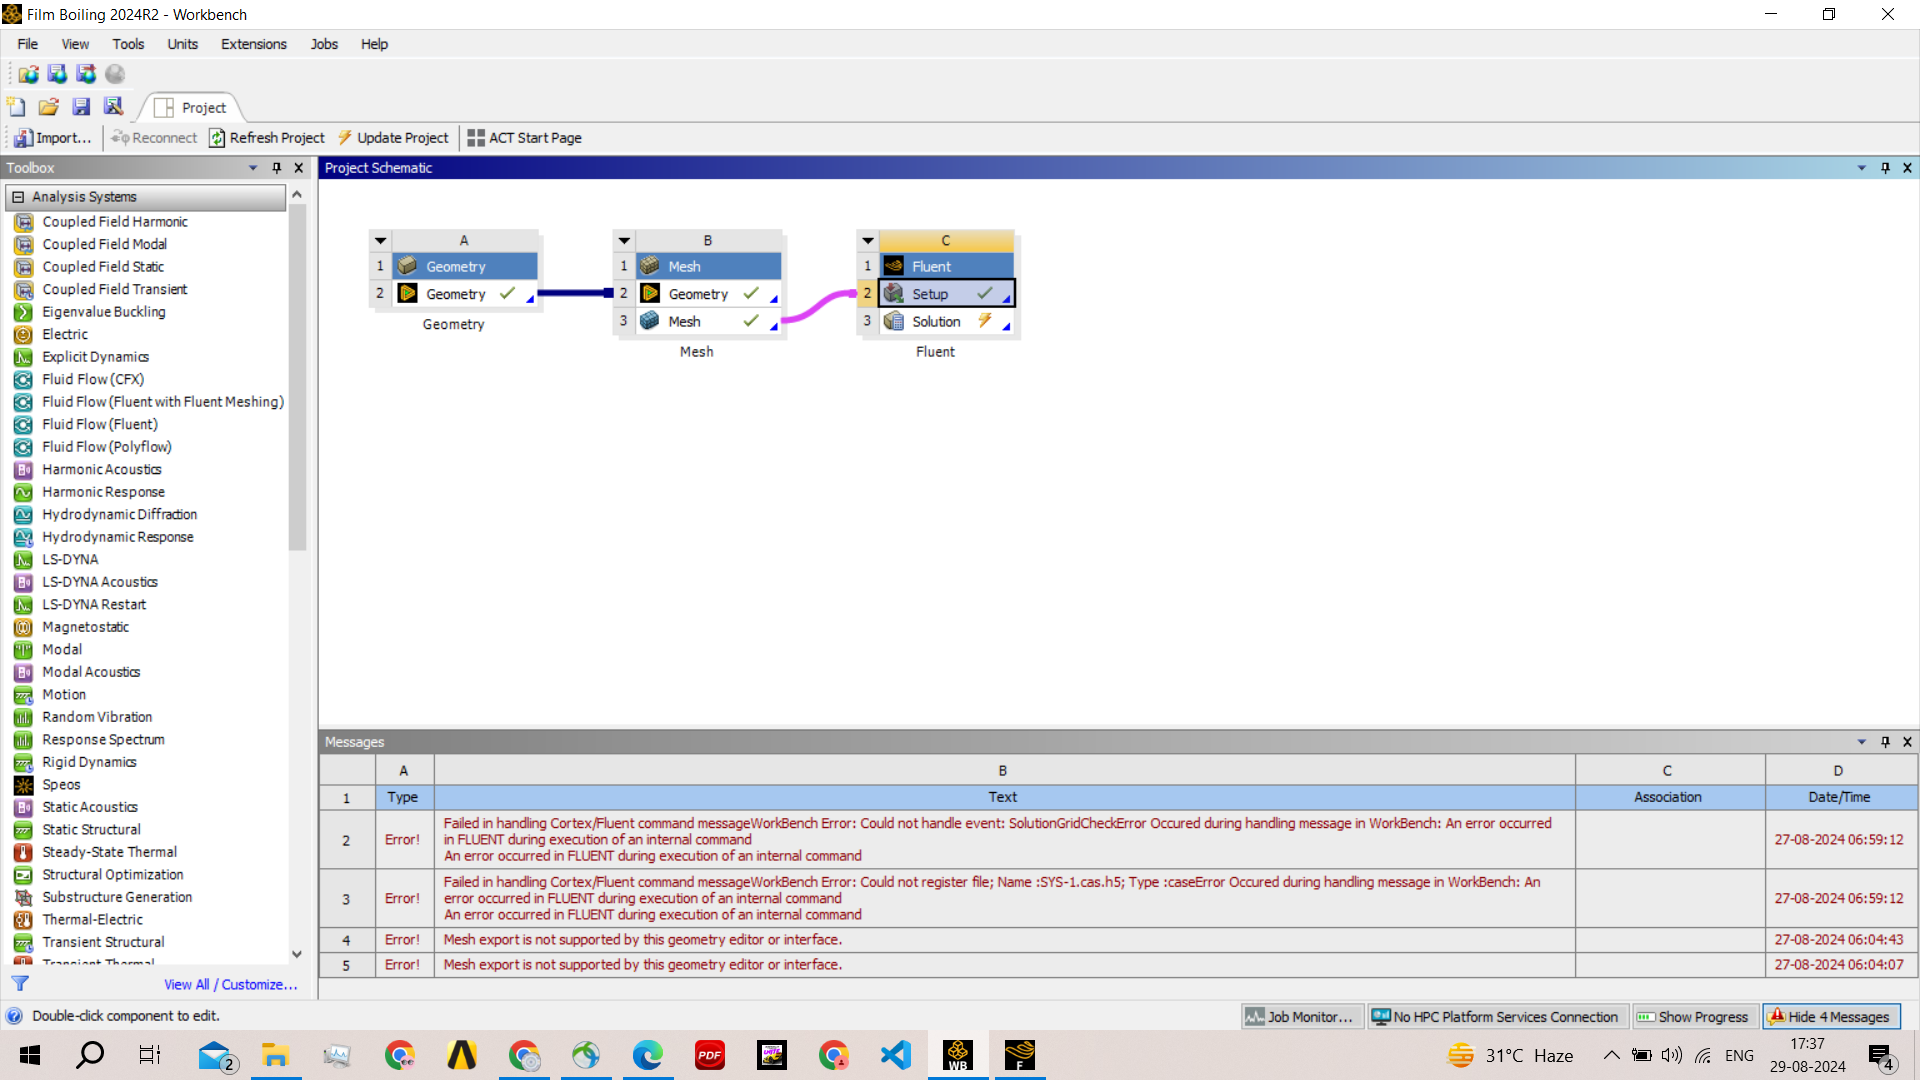Collapse the Analysis Systems group
Viewport: 1920px width, 1080px height.
click(x=18, y=197)
